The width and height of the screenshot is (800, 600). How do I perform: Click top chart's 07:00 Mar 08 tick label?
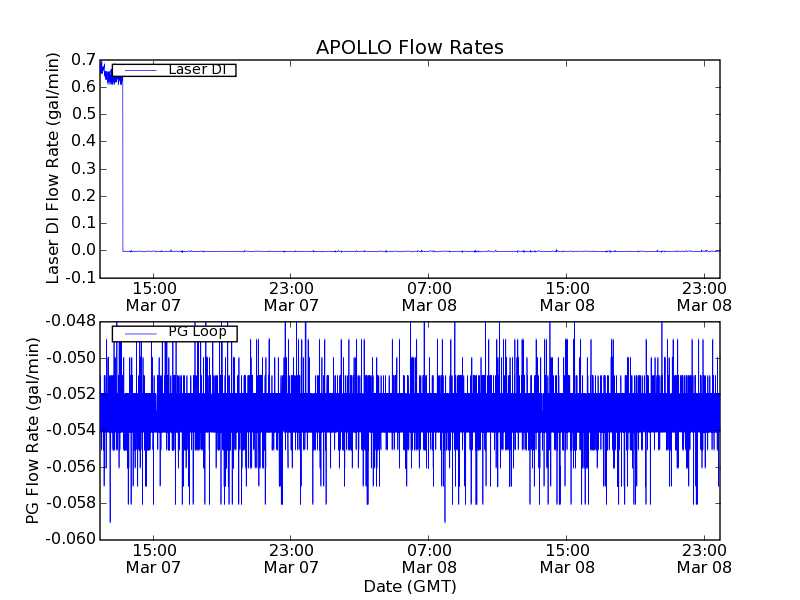(429, 297)
